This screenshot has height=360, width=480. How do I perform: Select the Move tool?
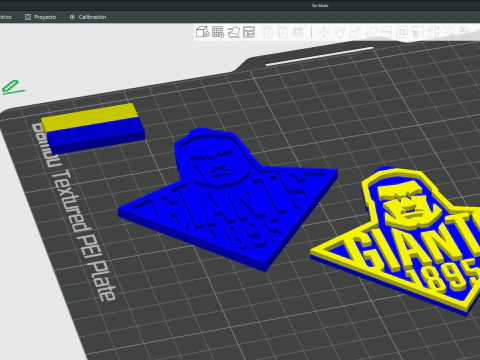click(x=324, y=32)
